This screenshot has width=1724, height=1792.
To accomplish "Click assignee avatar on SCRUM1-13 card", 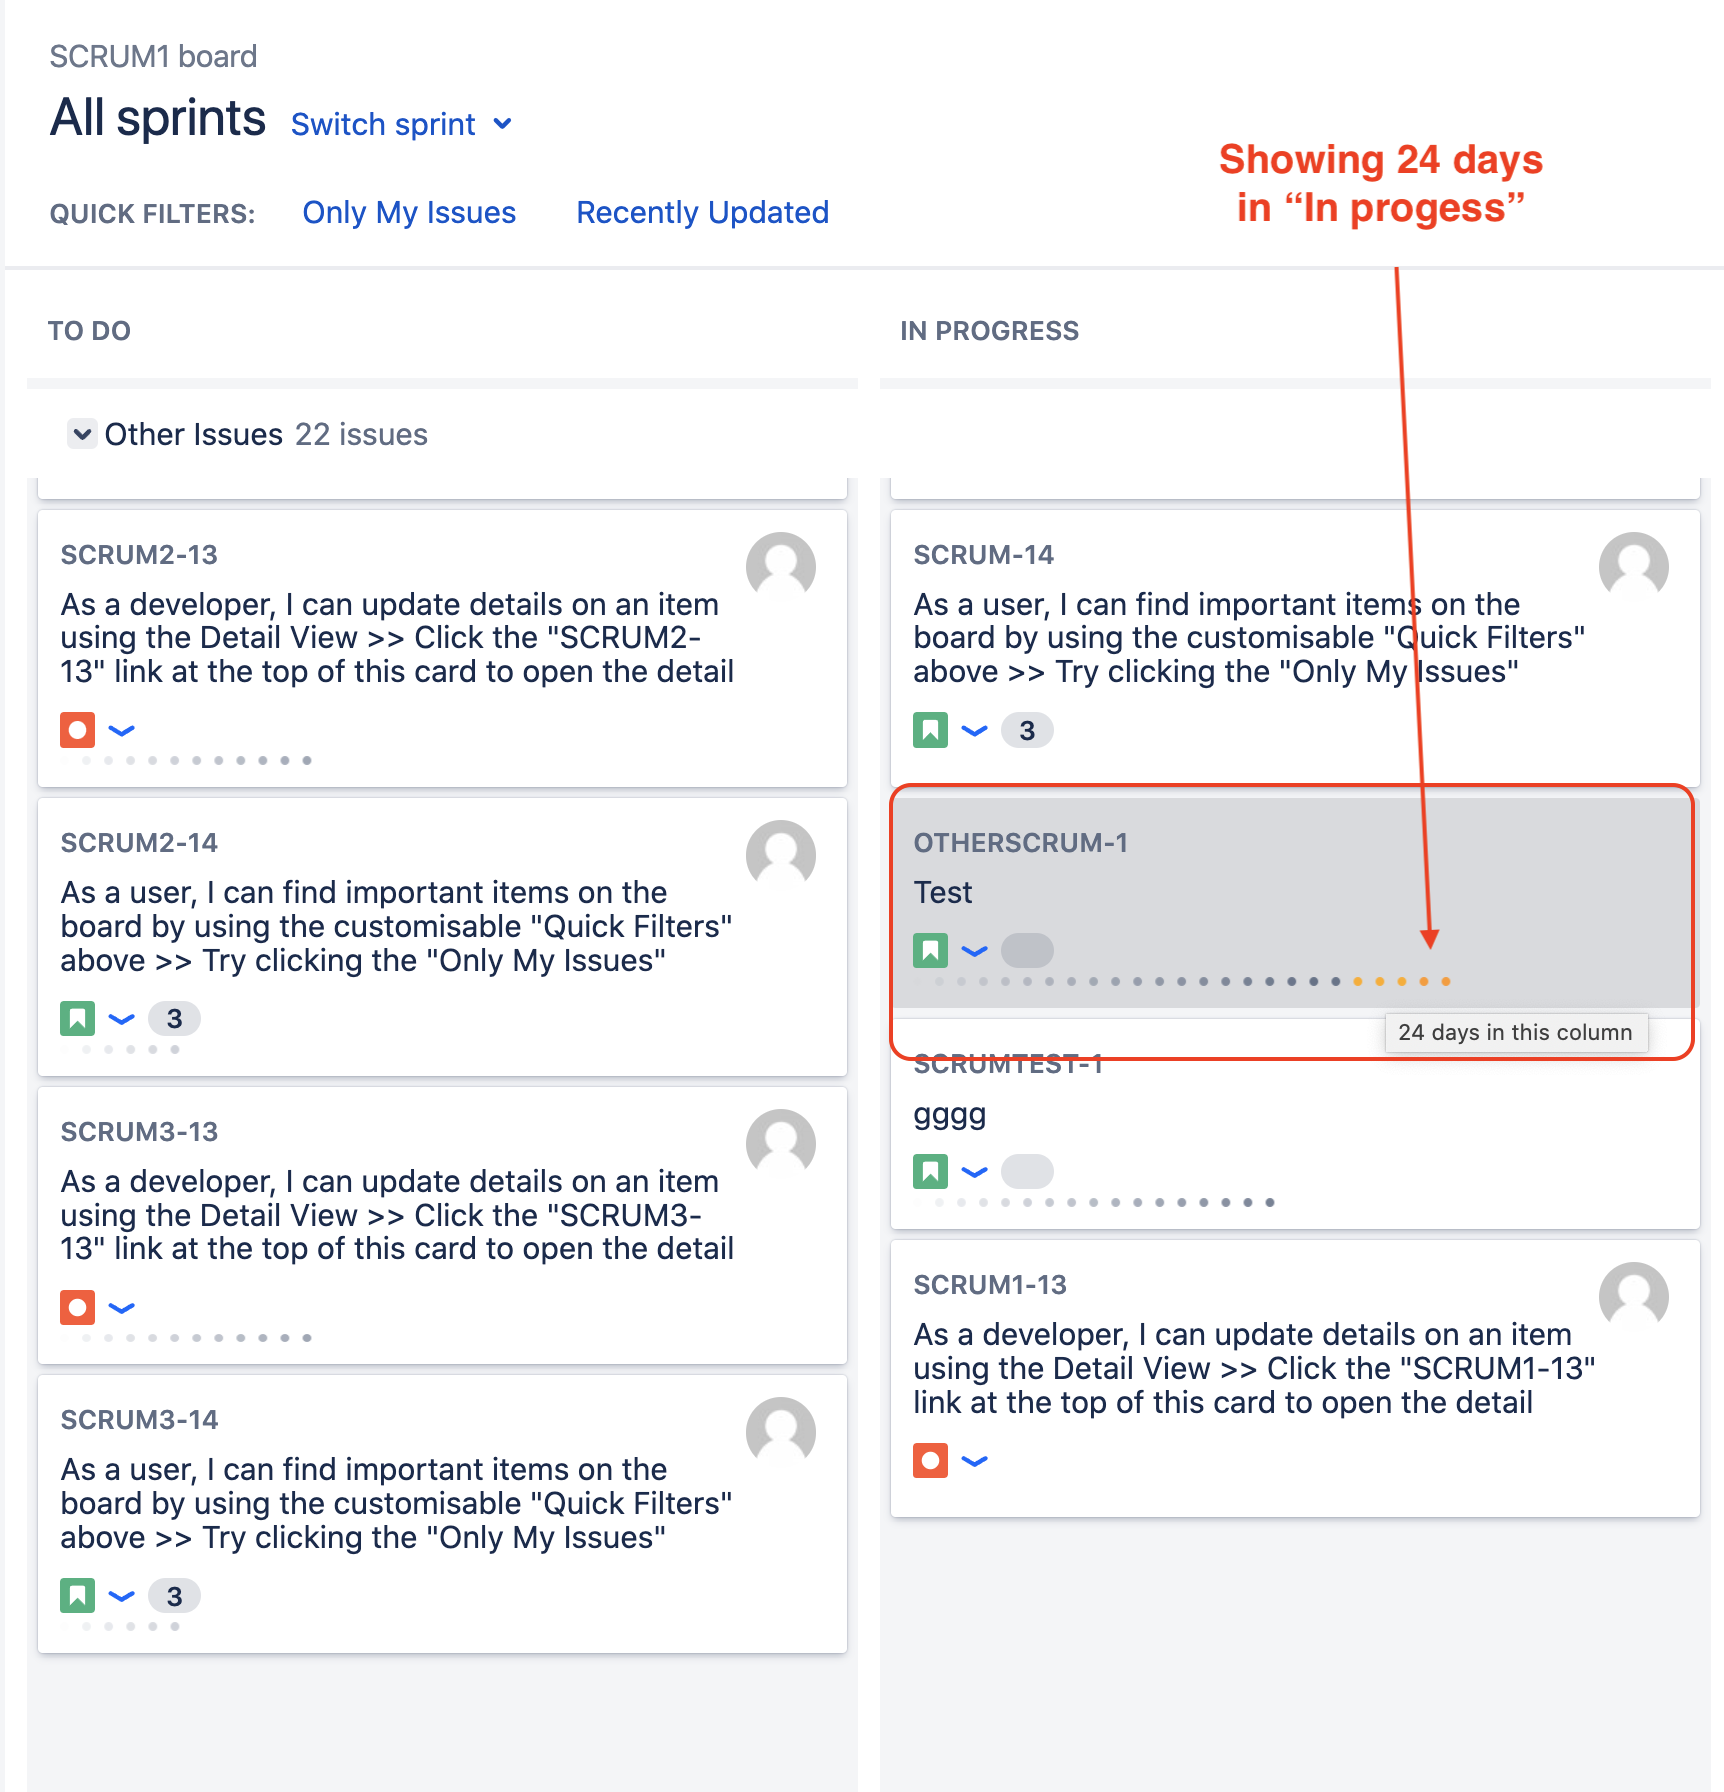I will 1634,1297.
